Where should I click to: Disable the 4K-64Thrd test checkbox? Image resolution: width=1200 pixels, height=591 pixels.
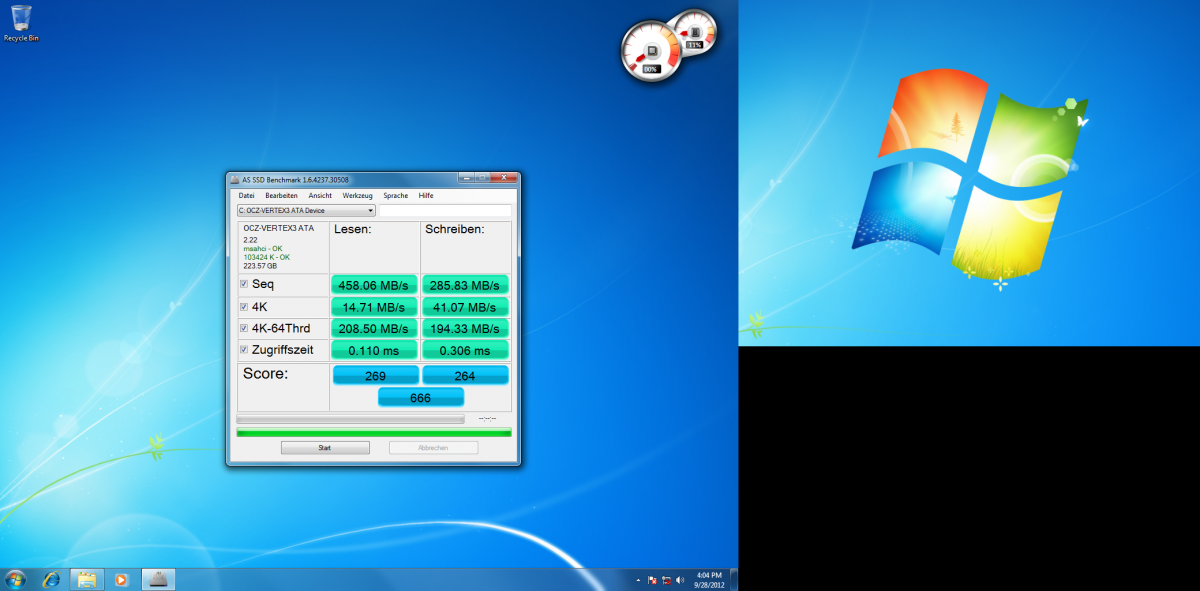click(x=244, y=329)
